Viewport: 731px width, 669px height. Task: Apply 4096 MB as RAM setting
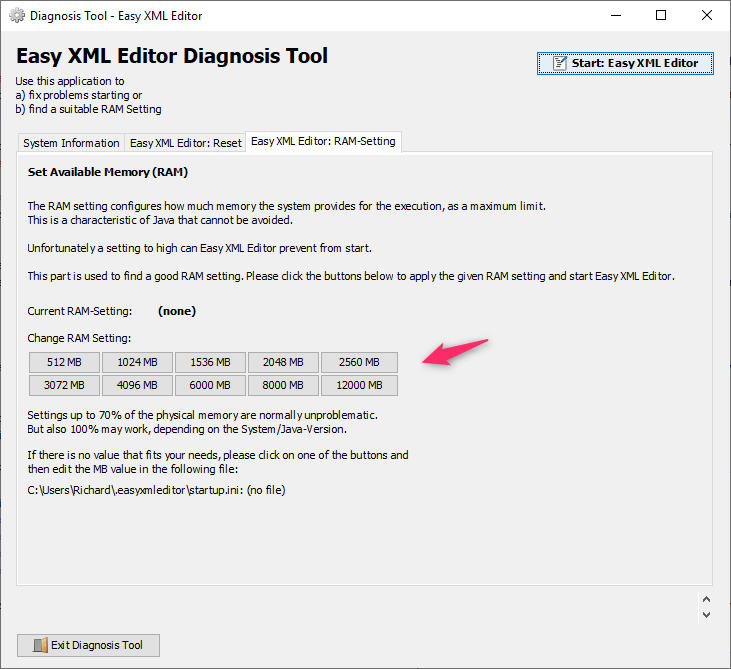click(136, 385)
